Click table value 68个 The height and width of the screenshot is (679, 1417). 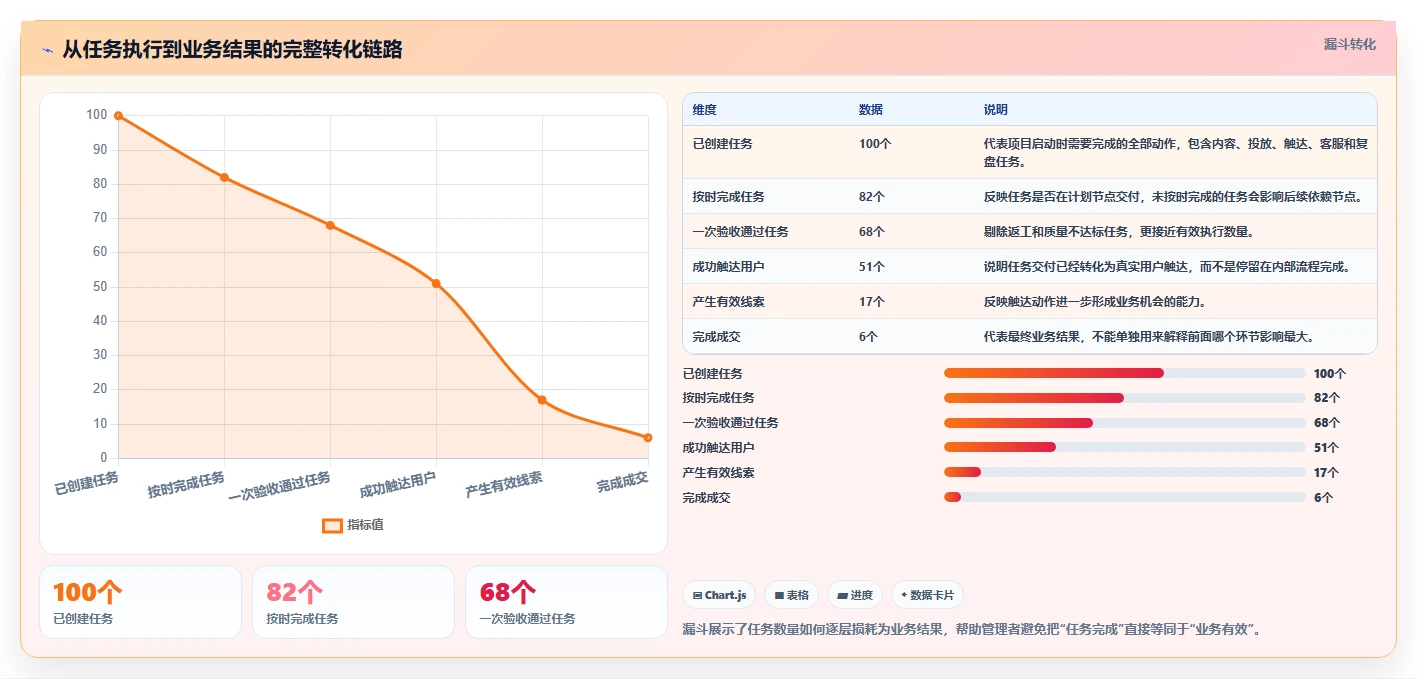point(872,232)
